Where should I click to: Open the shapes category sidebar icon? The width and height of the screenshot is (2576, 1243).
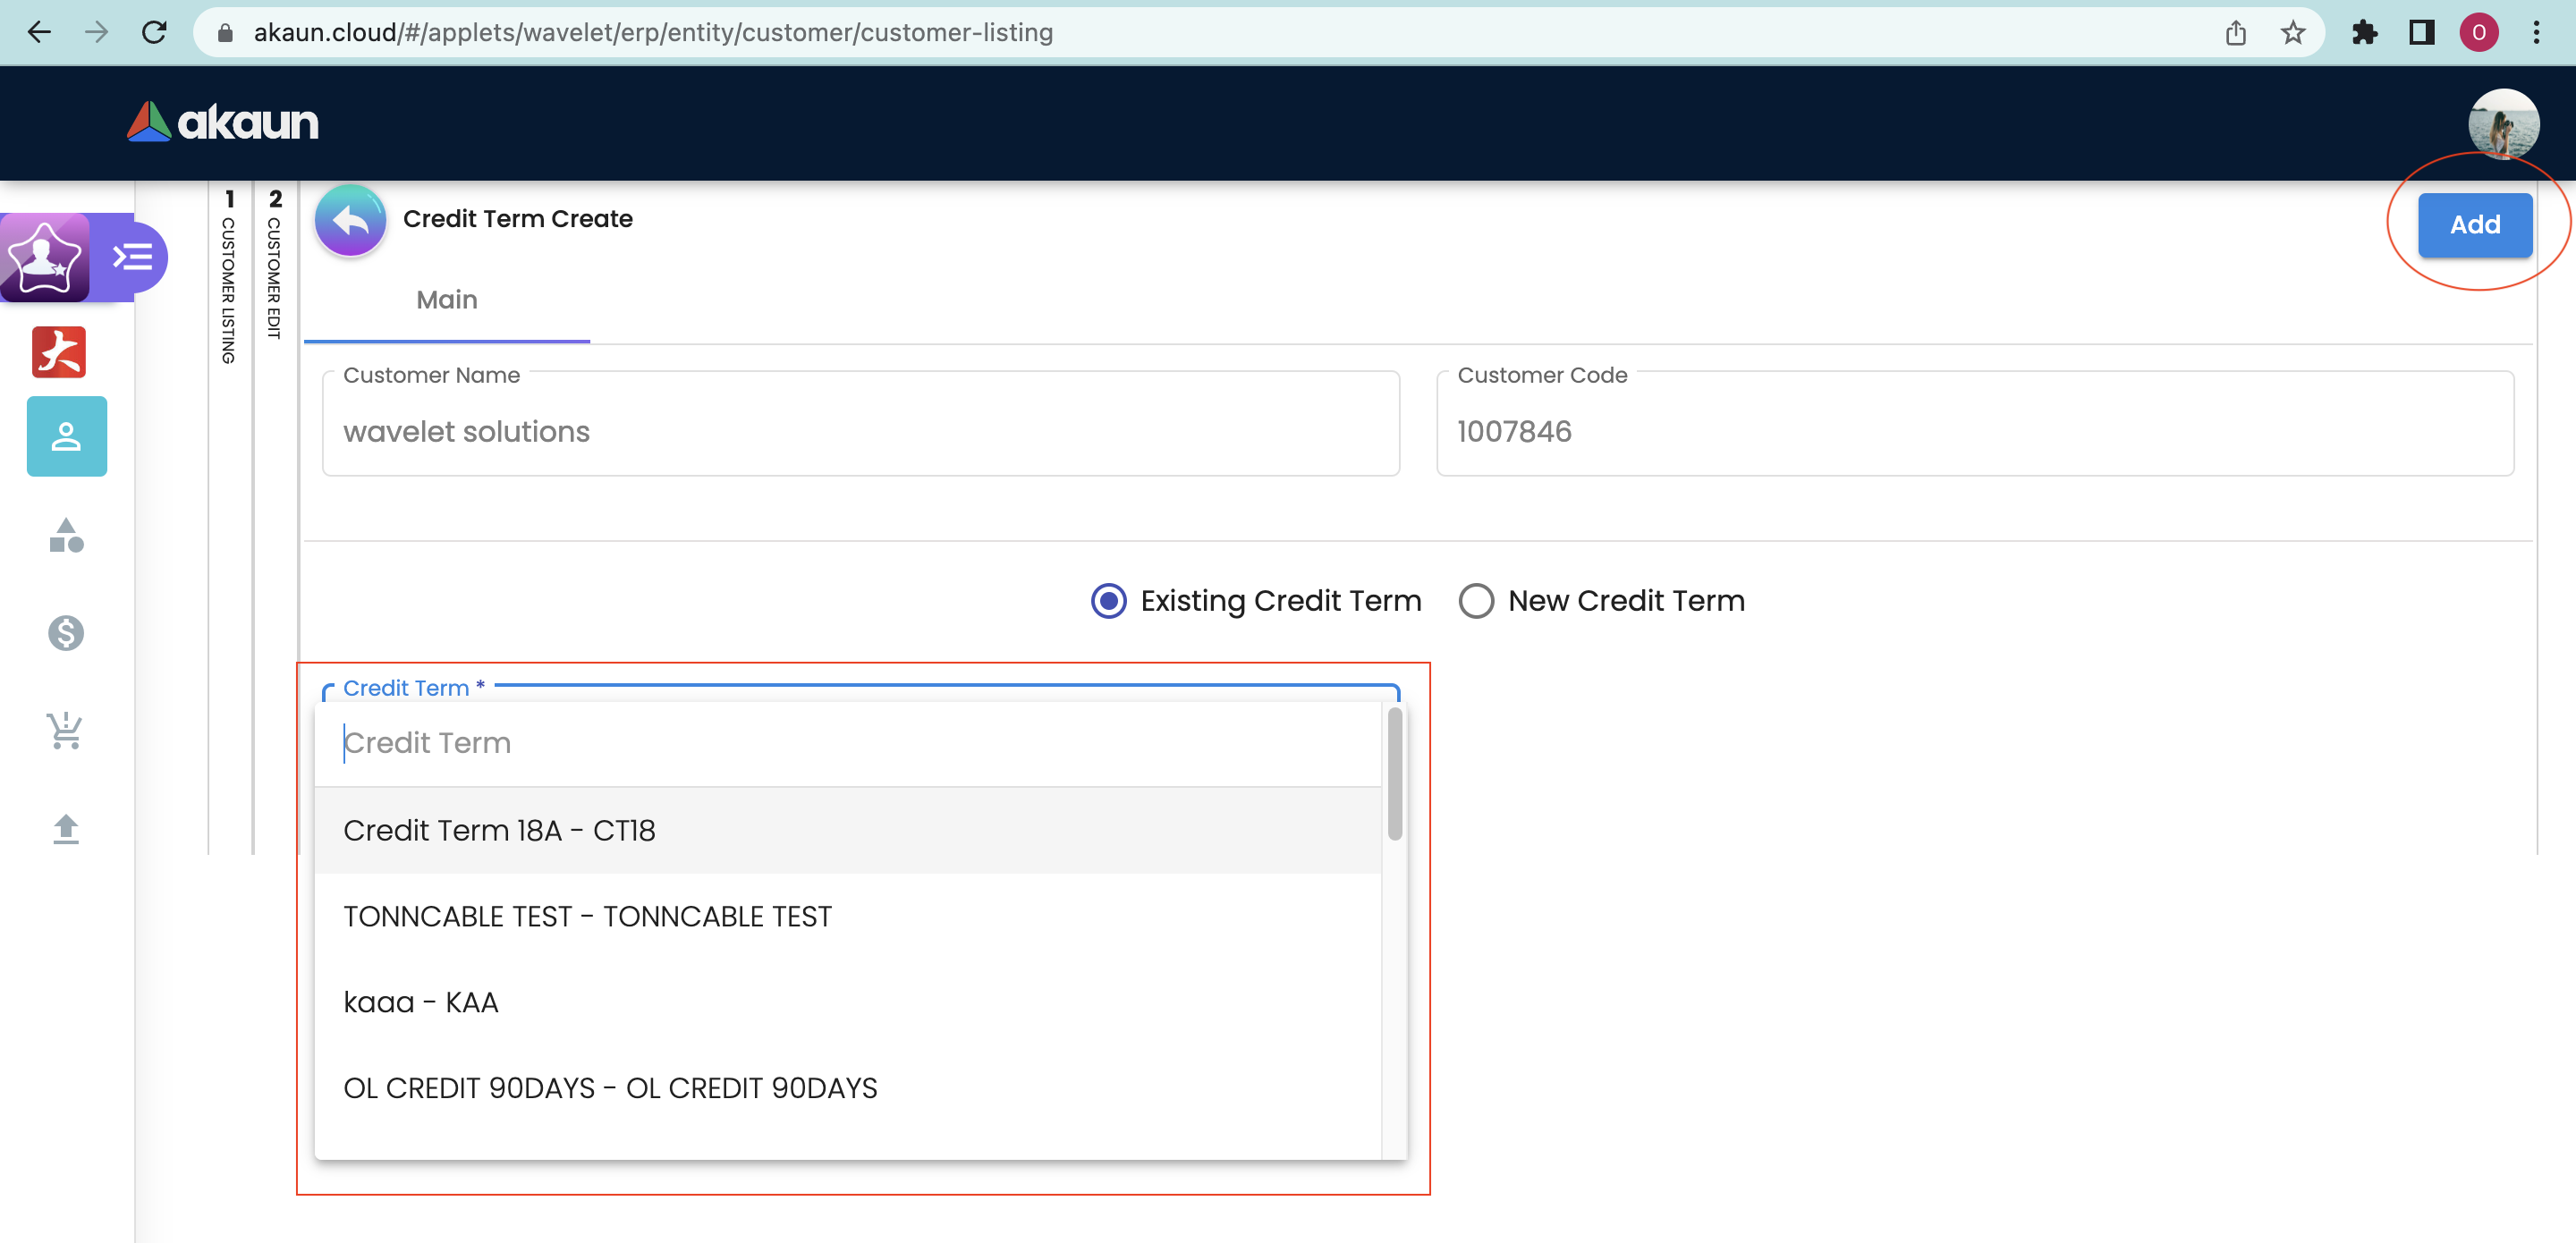pos(66,536)
